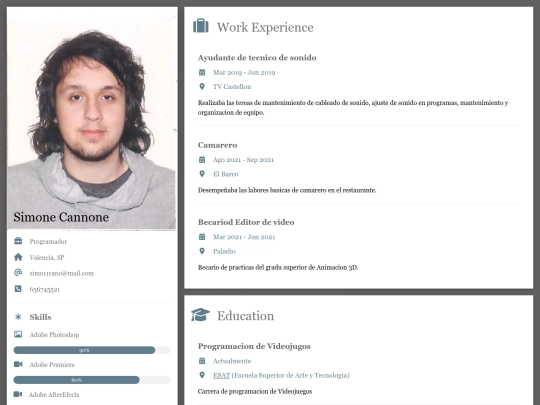Click the location pin beside El Barco
Viewport: 540px width, 405px height.
[x=202, y=174]
